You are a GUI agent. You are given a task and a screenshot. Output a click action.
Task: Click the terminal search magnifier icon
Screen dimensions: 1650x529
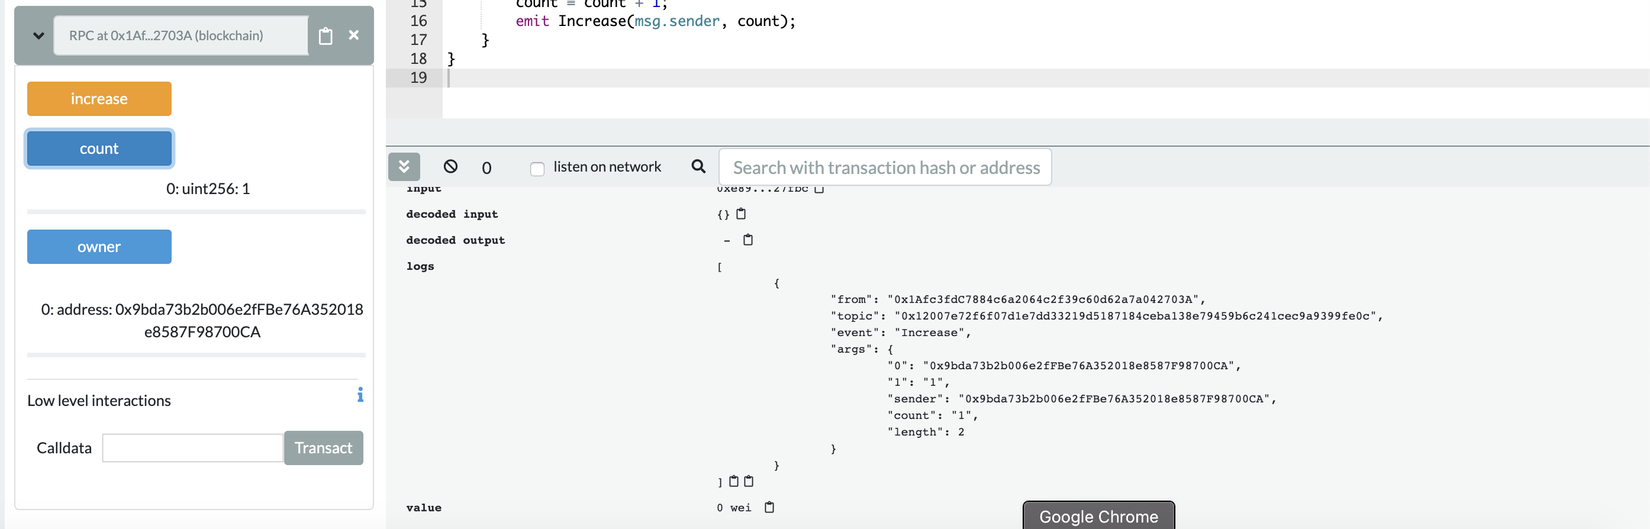point(698,167)
